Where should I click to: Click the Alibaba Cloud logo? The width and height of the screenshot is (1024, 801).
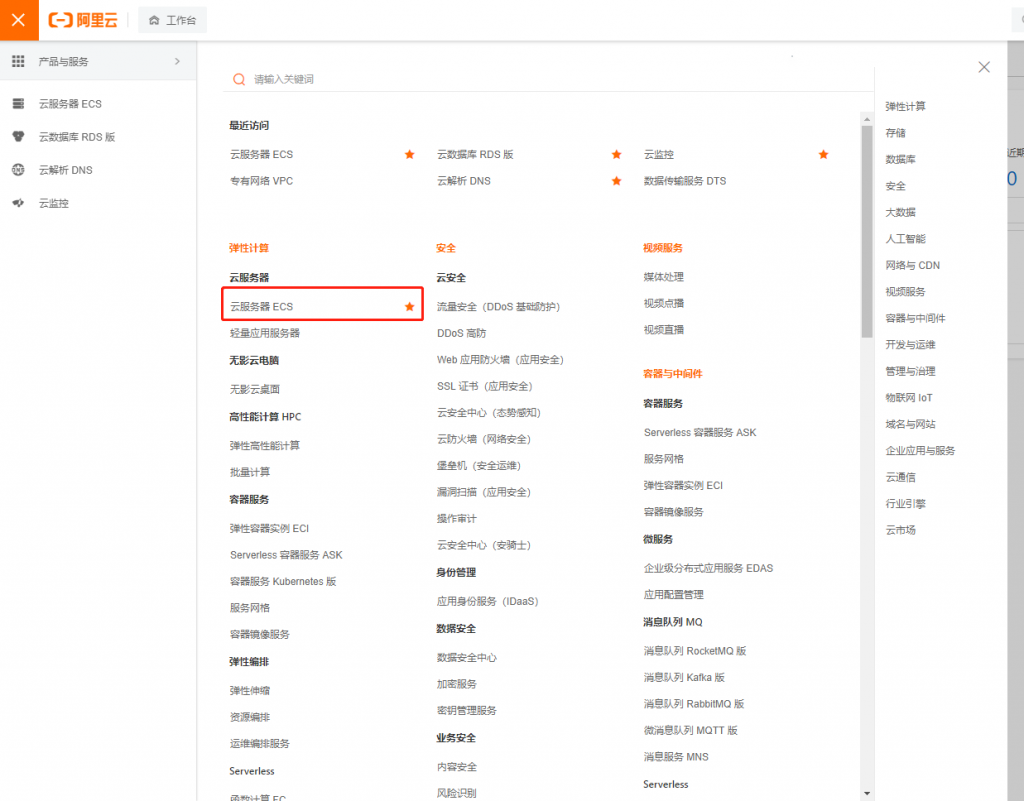(x=83, y=20)
